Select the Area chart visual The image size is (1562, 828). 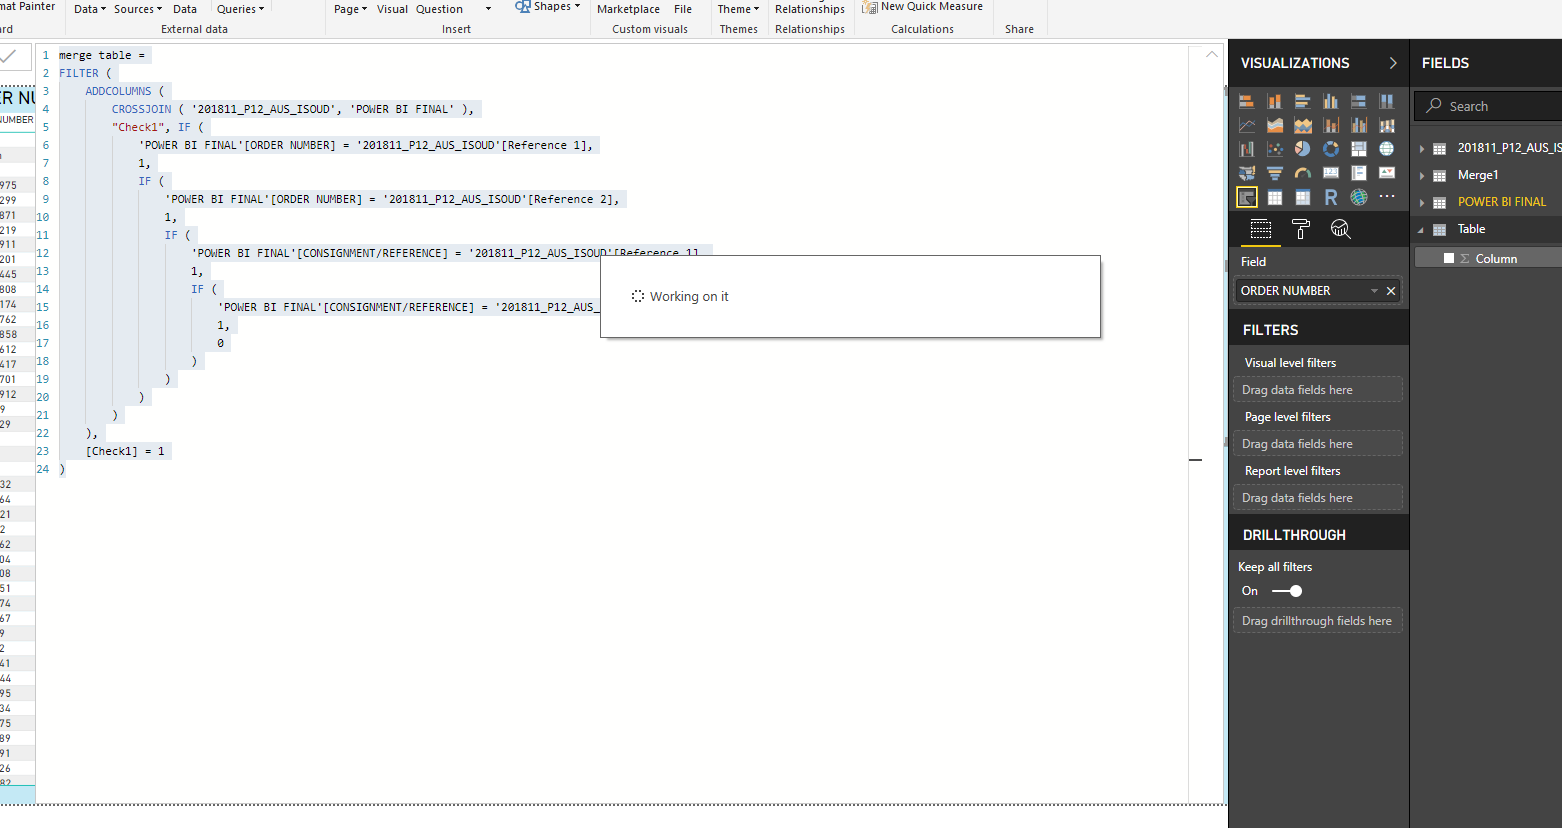coord(1275,125)
